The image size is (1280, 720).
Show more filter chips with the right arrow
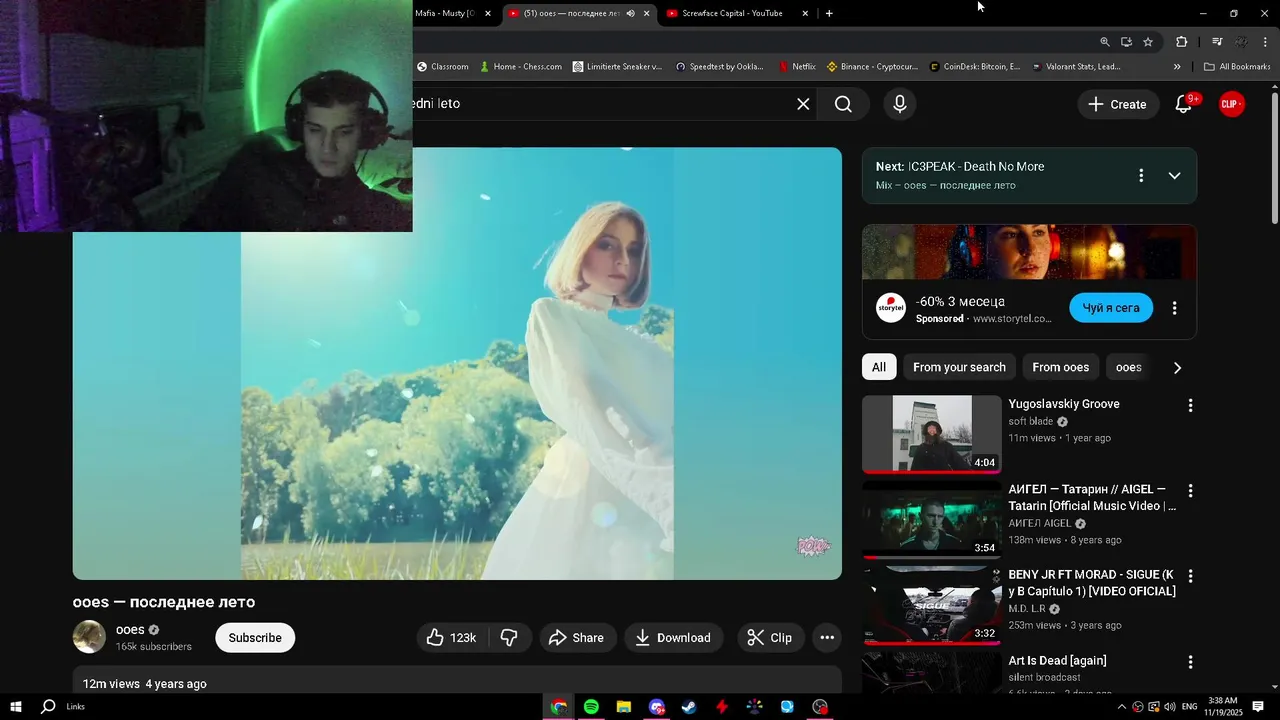pos(1177,368)
